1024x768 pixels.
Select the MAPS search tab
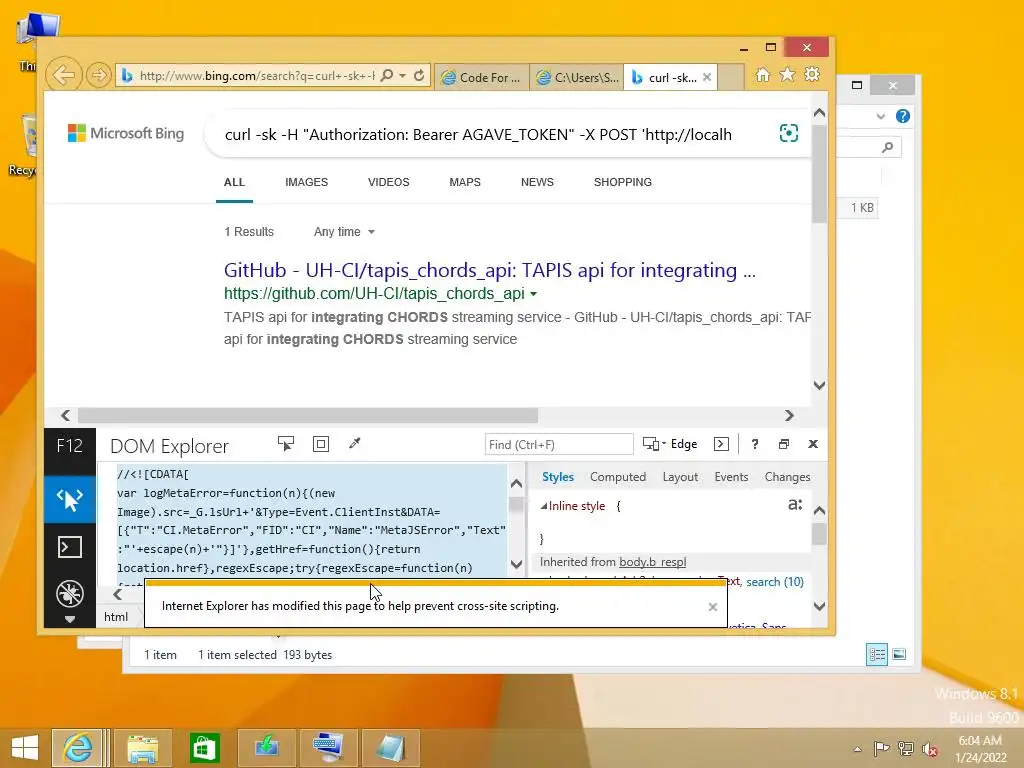[465, 182]
